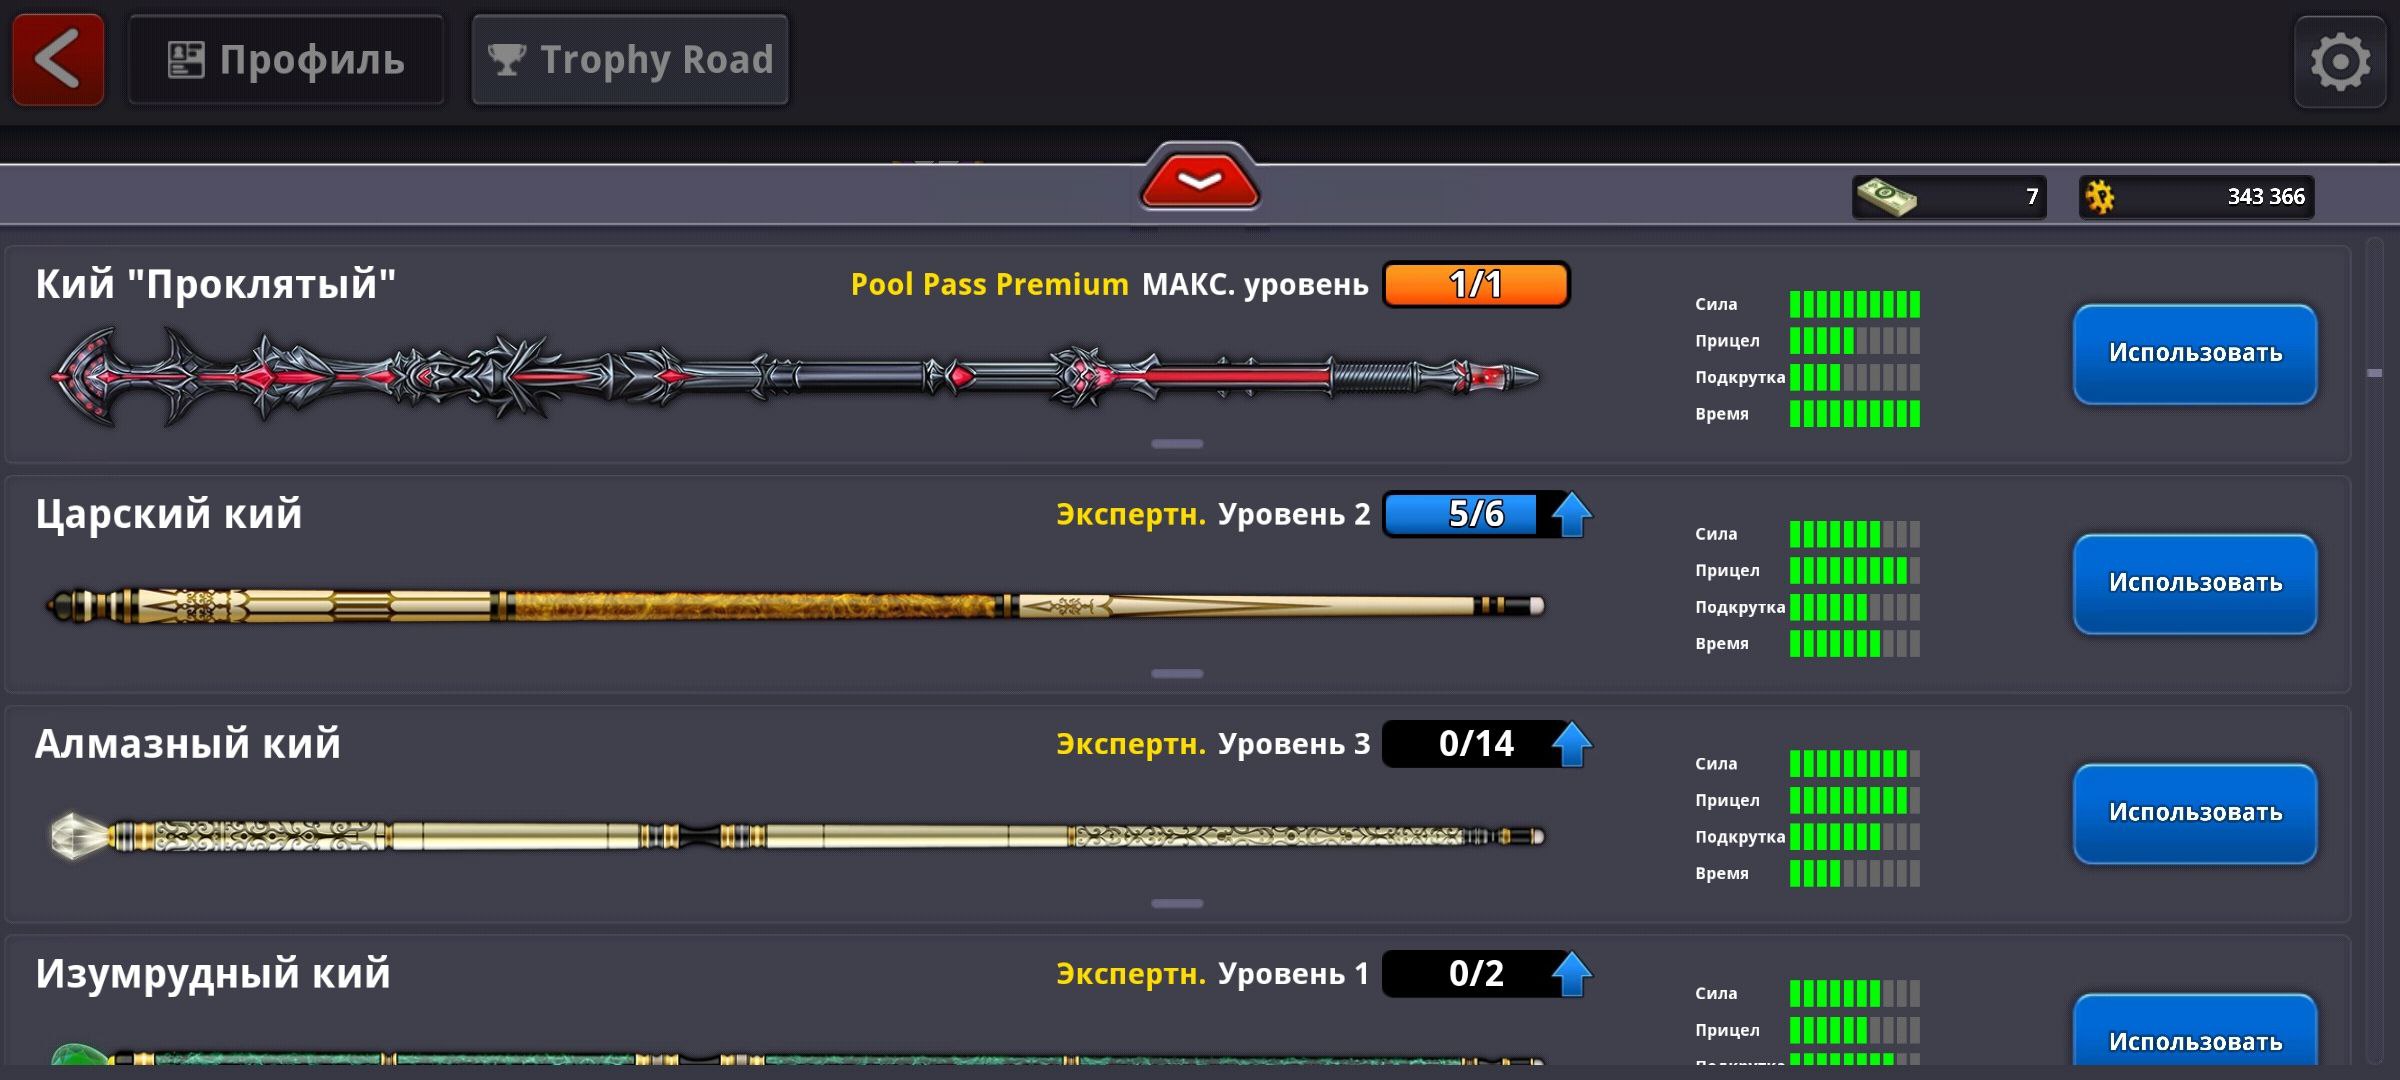The width and height of the screenshot is (2400, 1080).
Task: Select the Кий "Проклятый" cue image
Action: 795,377
